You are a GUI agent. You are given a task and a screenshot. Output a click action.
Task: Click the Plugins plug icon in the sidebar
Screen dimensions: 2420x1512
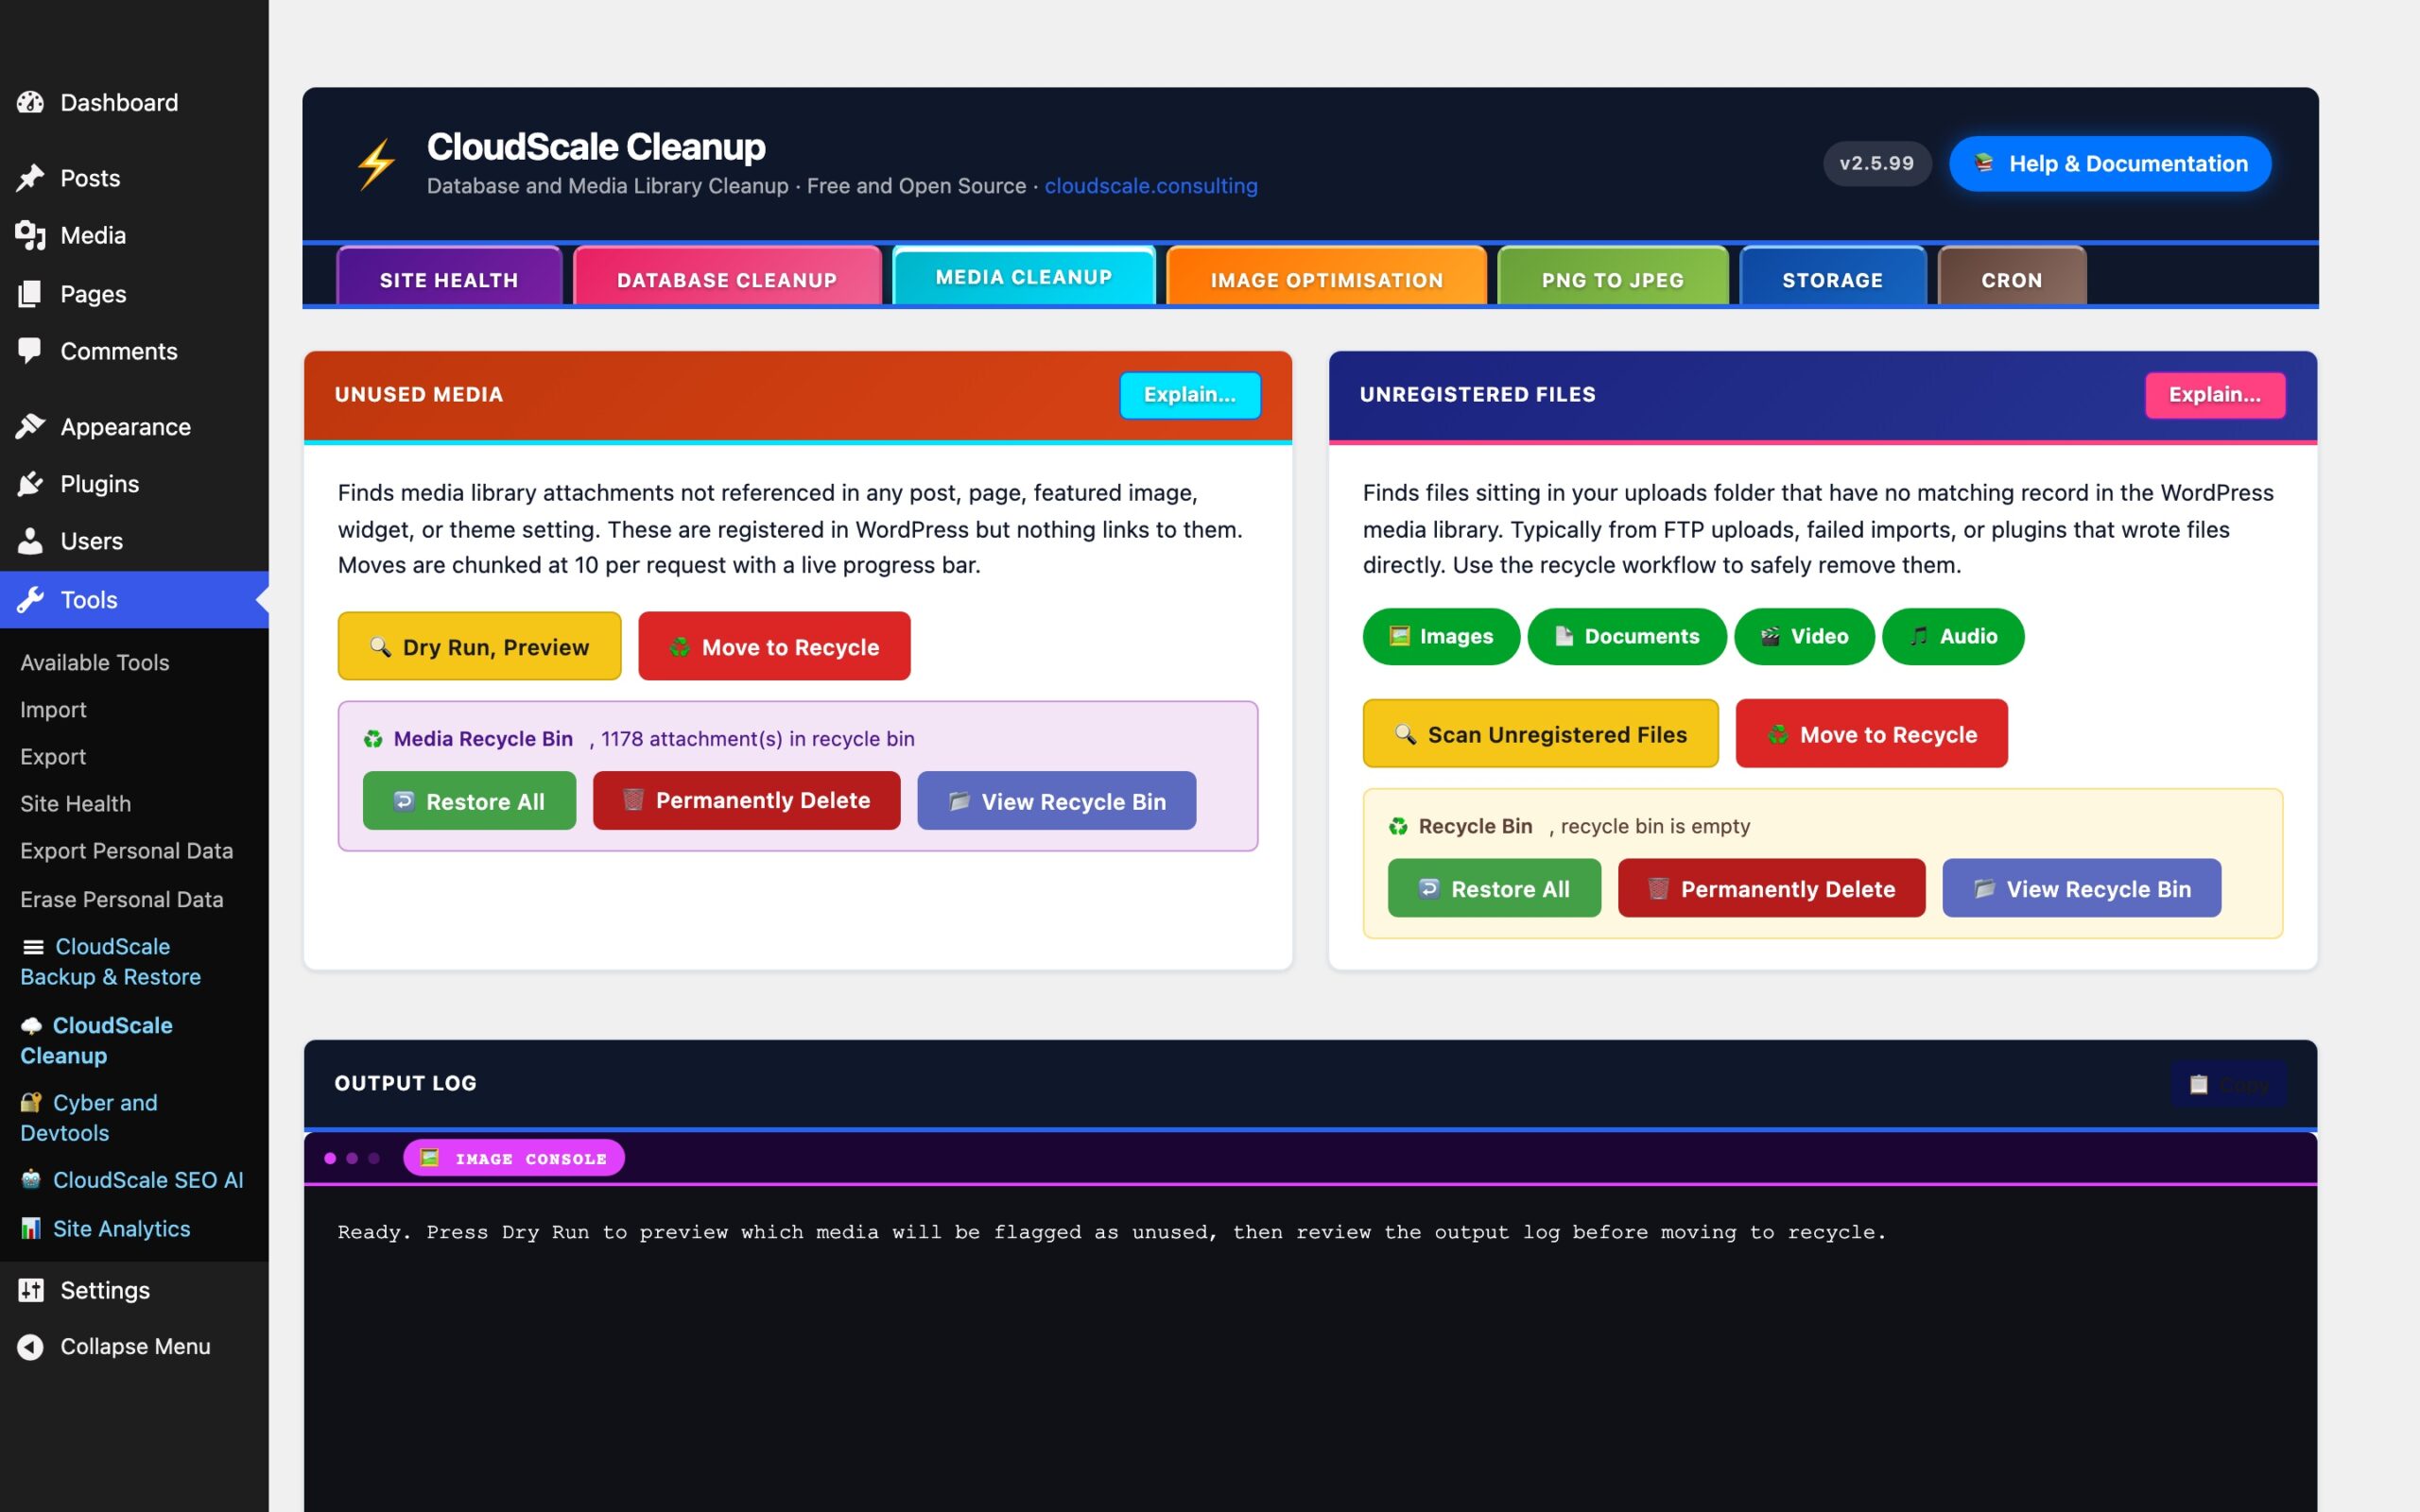click(x=30, y=484)
